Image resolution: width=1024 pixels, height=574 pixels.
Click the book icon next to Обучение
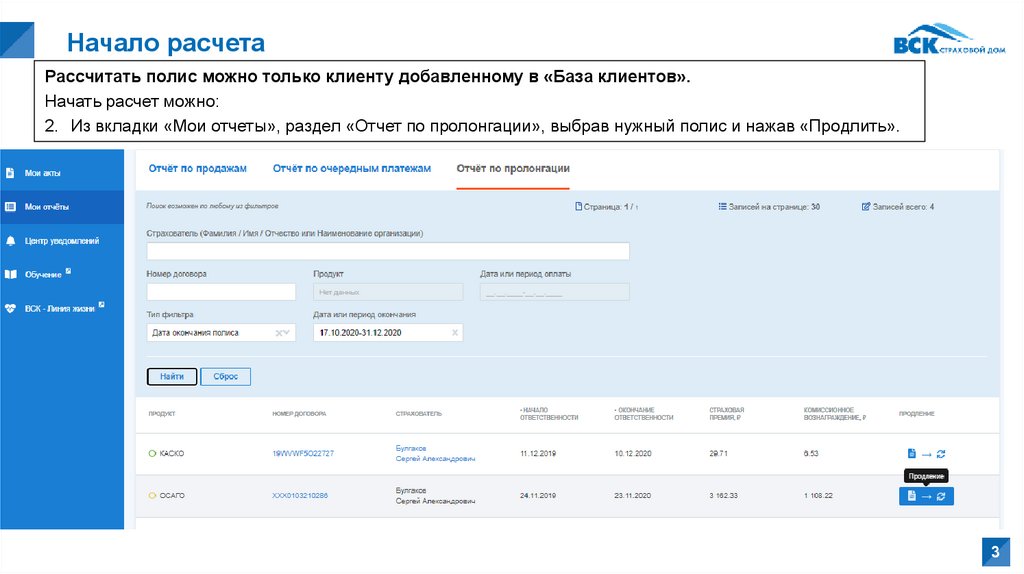coord(11,274)
